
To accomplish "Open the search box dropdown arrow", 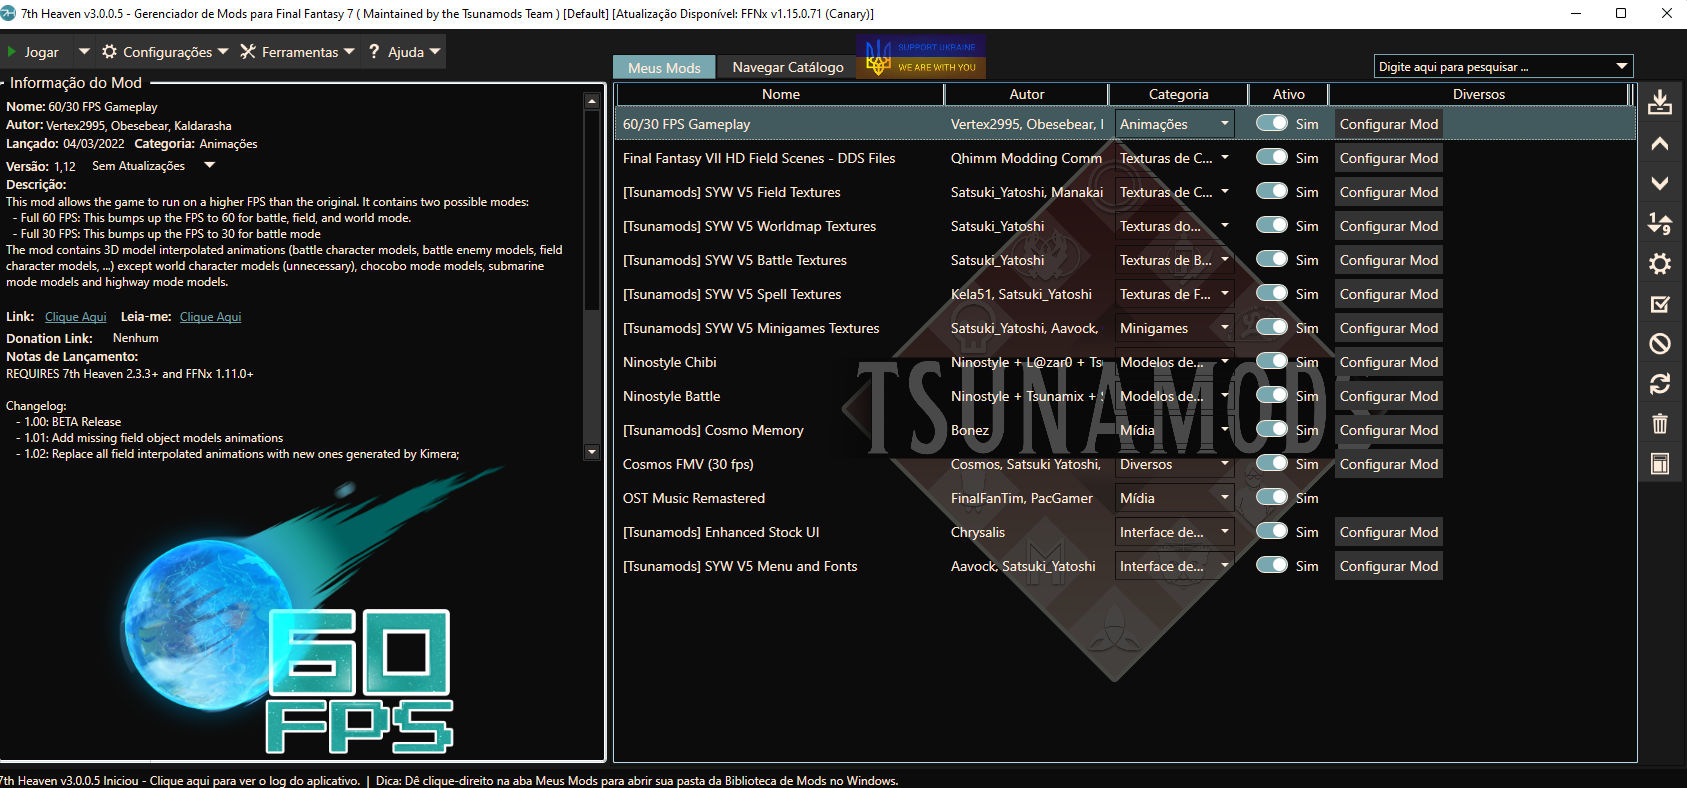I will coord(1621,67).
